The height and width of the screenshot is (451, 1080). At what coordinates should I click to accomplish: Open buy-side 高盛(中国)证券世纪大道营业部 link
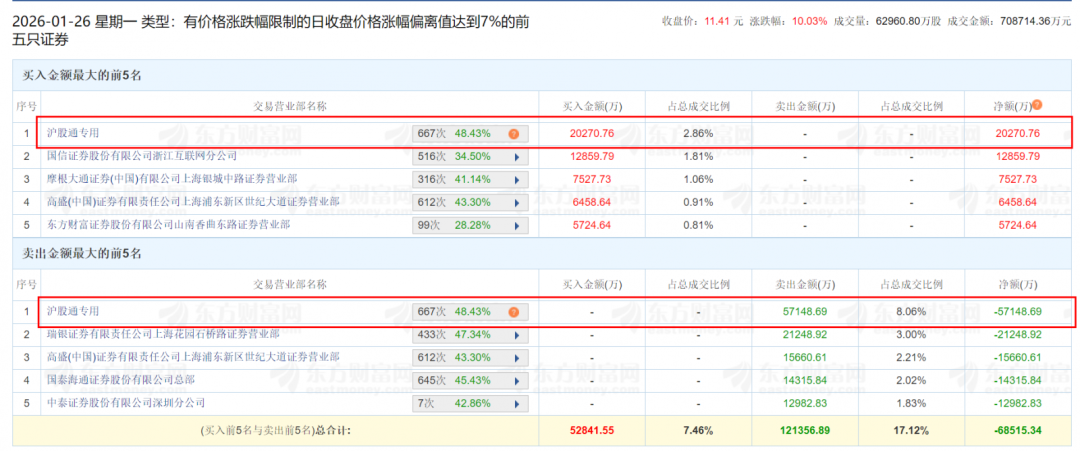tap(192, 201)
